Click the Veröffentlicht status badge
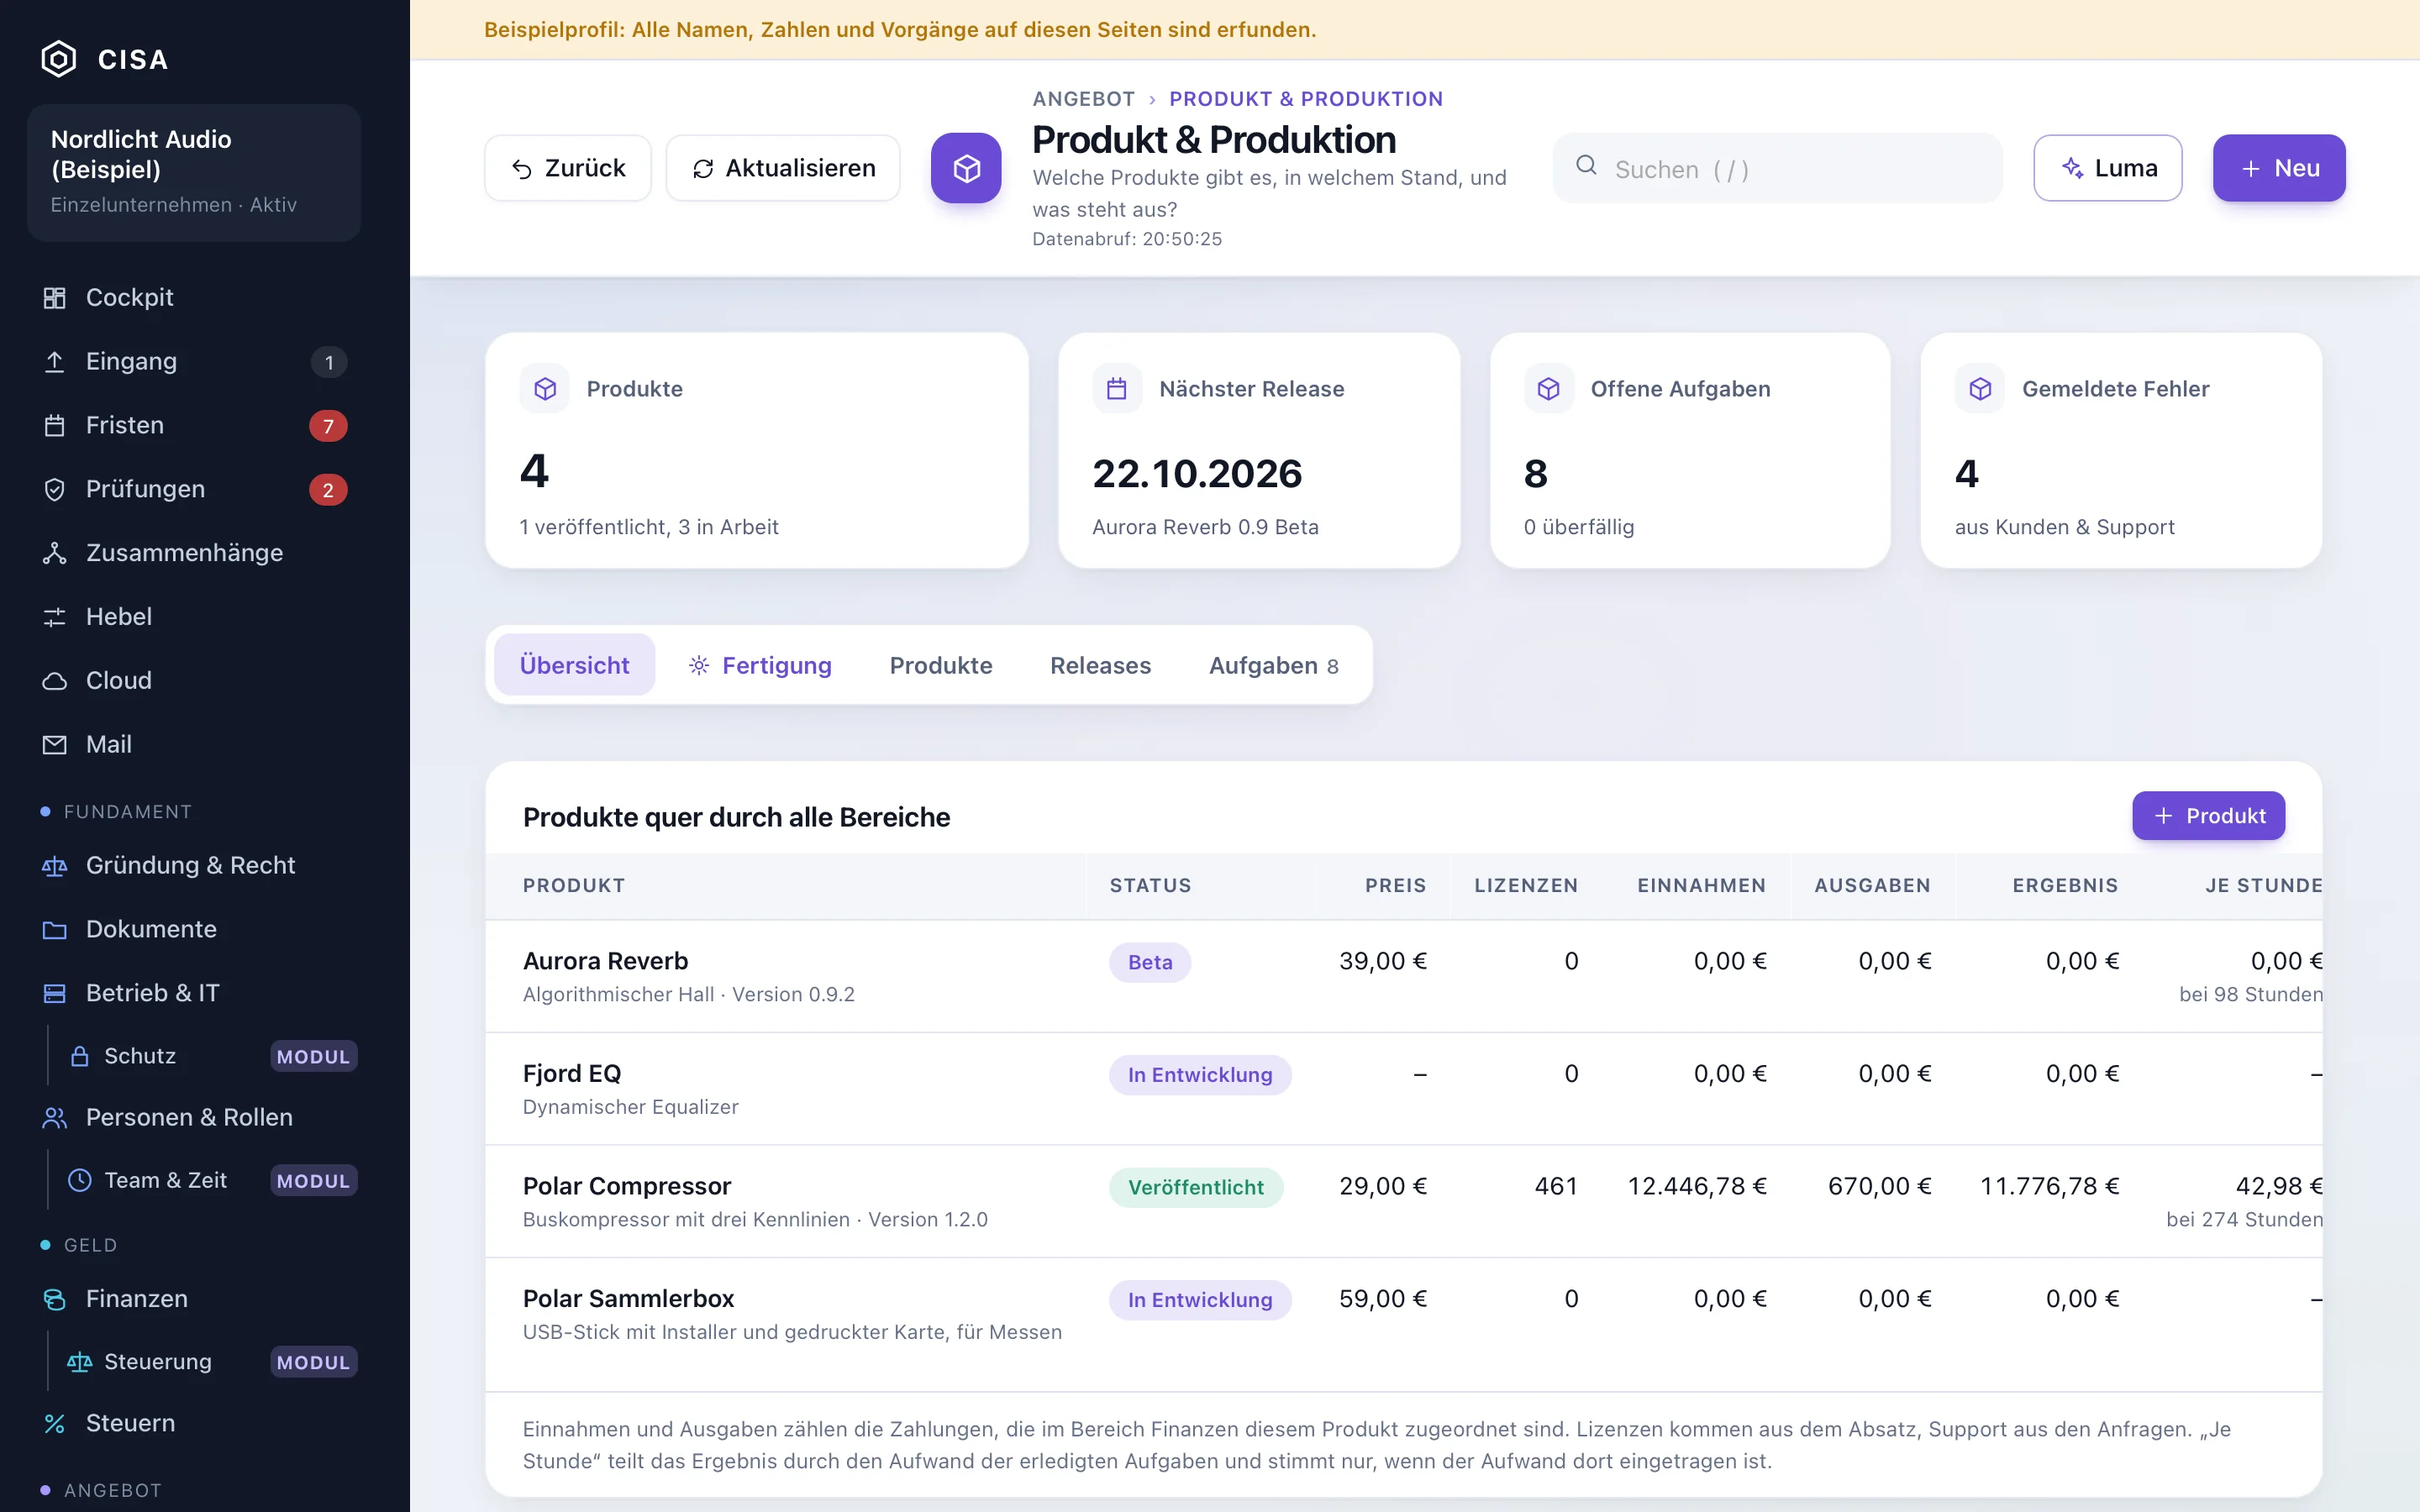Screen dimensions: 2420x1512 (1196, 1187)
